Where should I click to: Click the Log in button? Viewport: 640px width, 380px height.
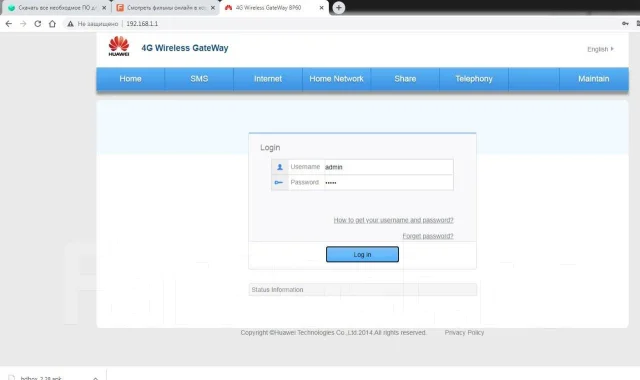[x=362, y=254]
